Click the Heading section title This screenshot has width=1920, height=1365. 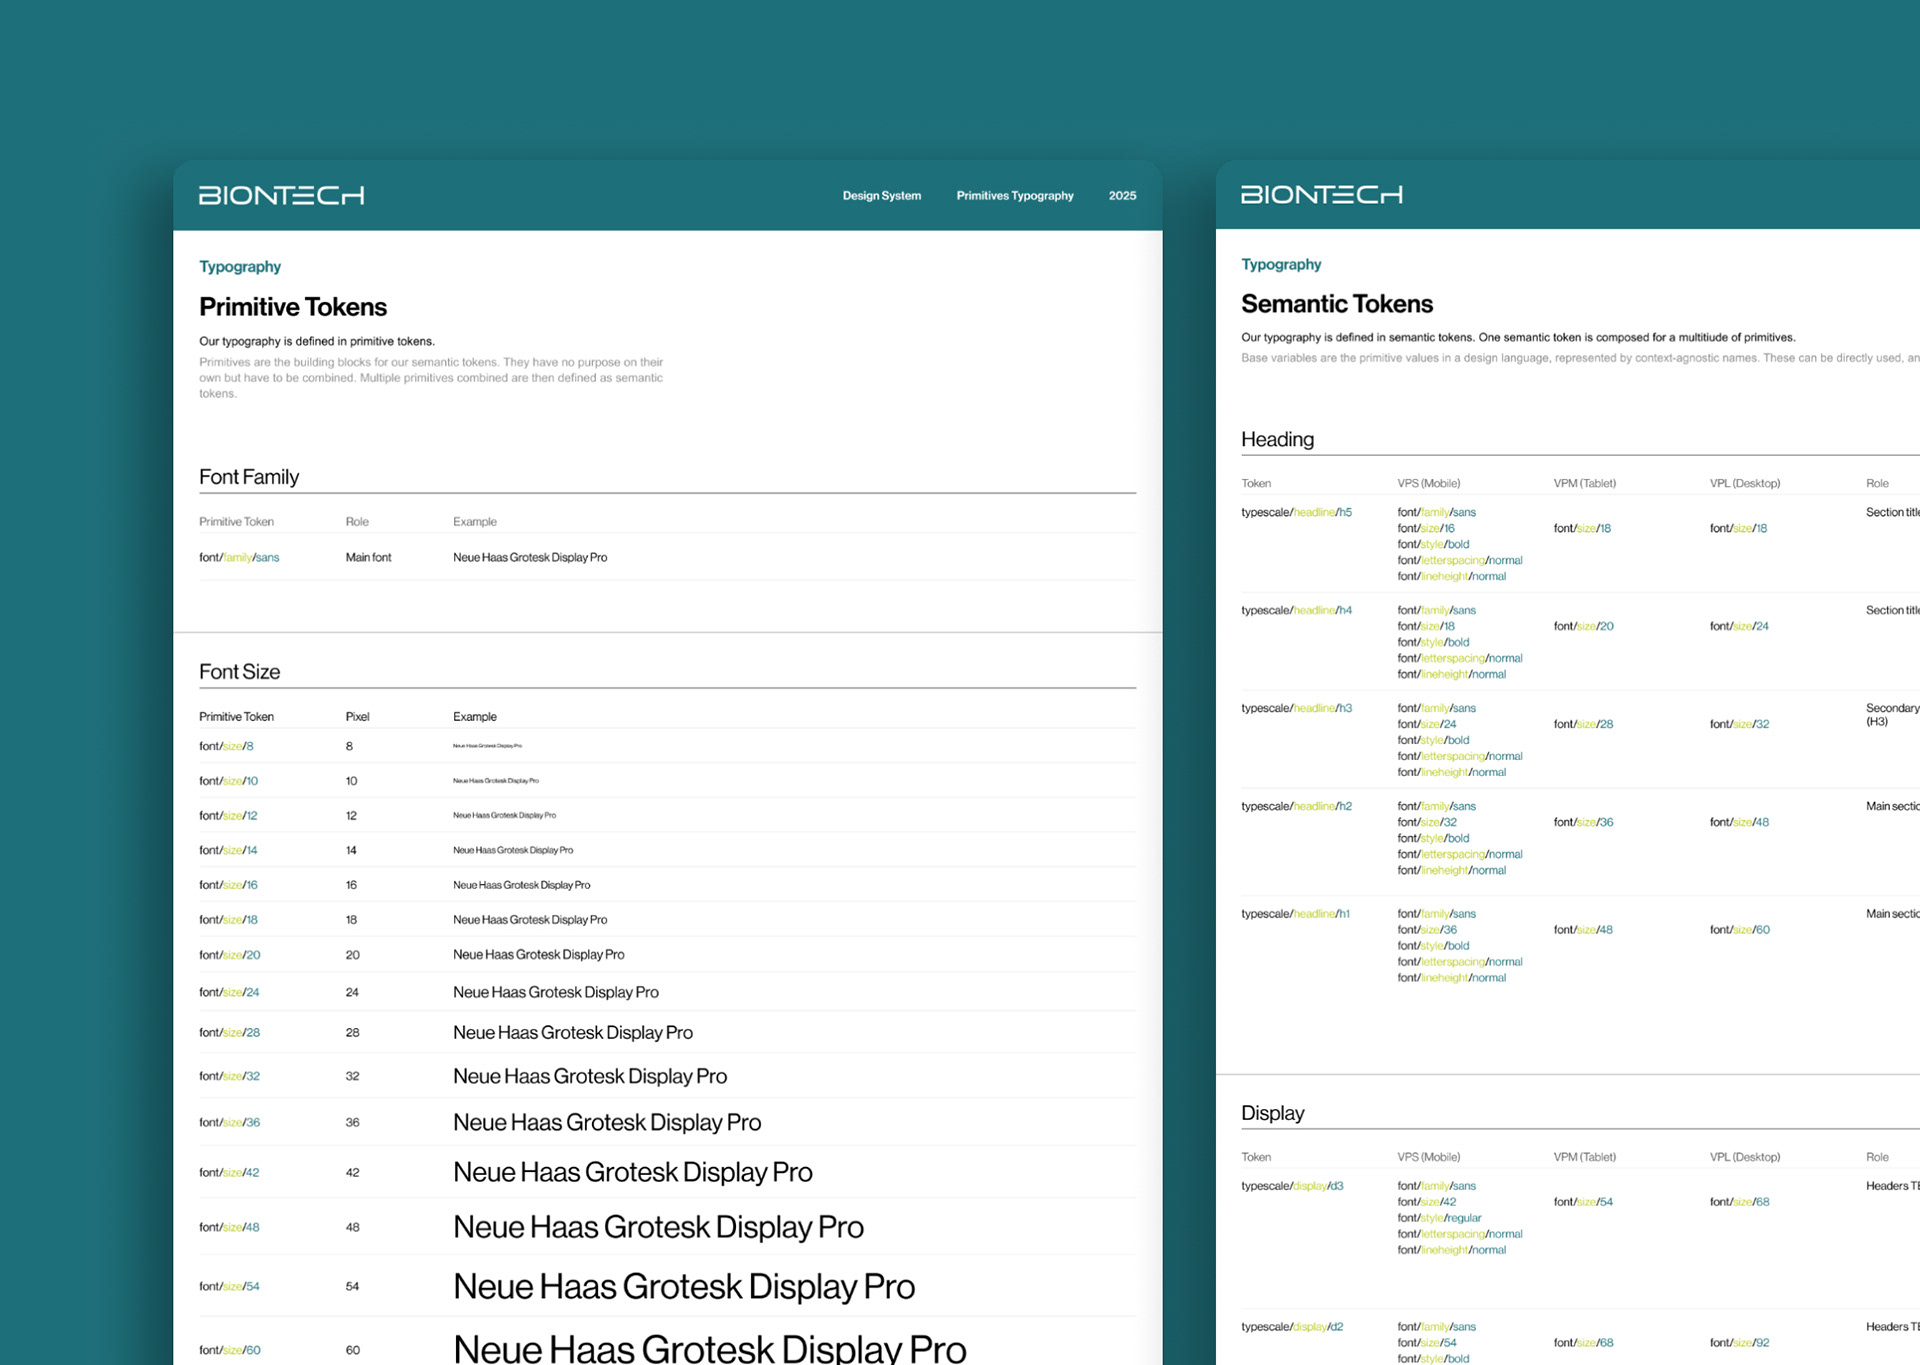pos(1277,440)
